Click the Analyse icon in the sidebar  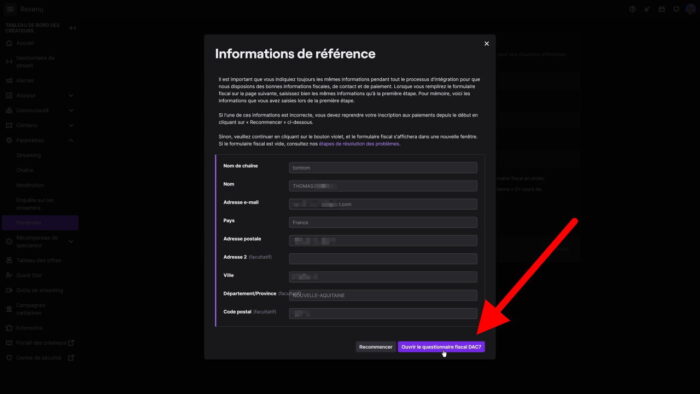[x=9, y=95]
